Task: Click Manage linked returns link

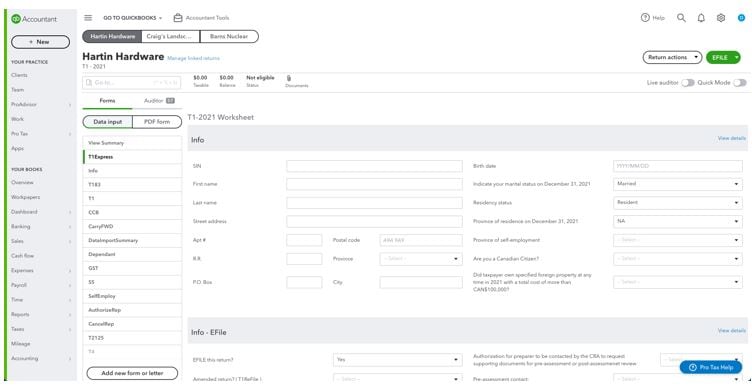Action: 193,58
